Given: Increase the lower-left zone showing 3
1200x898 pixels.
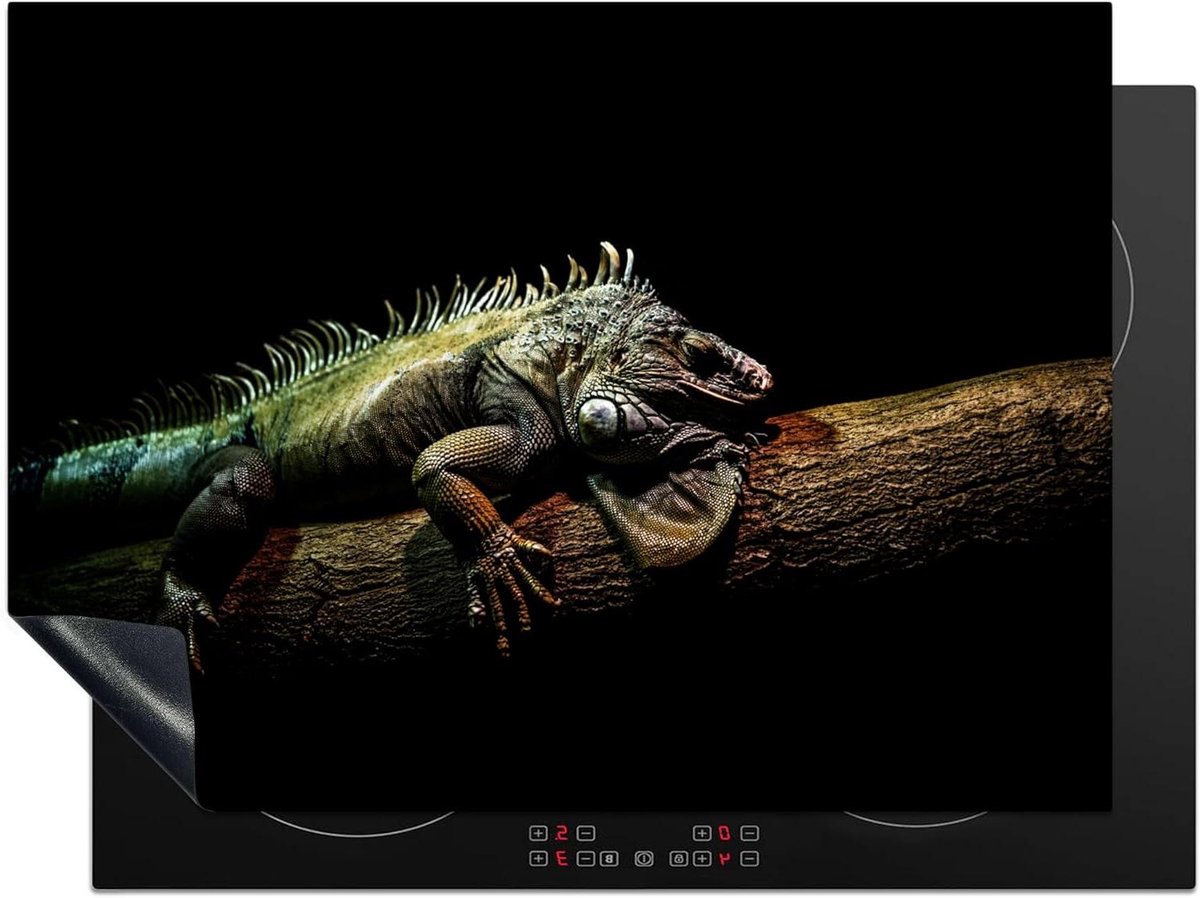Looking at the screenshot, I should tap(538, 858).
